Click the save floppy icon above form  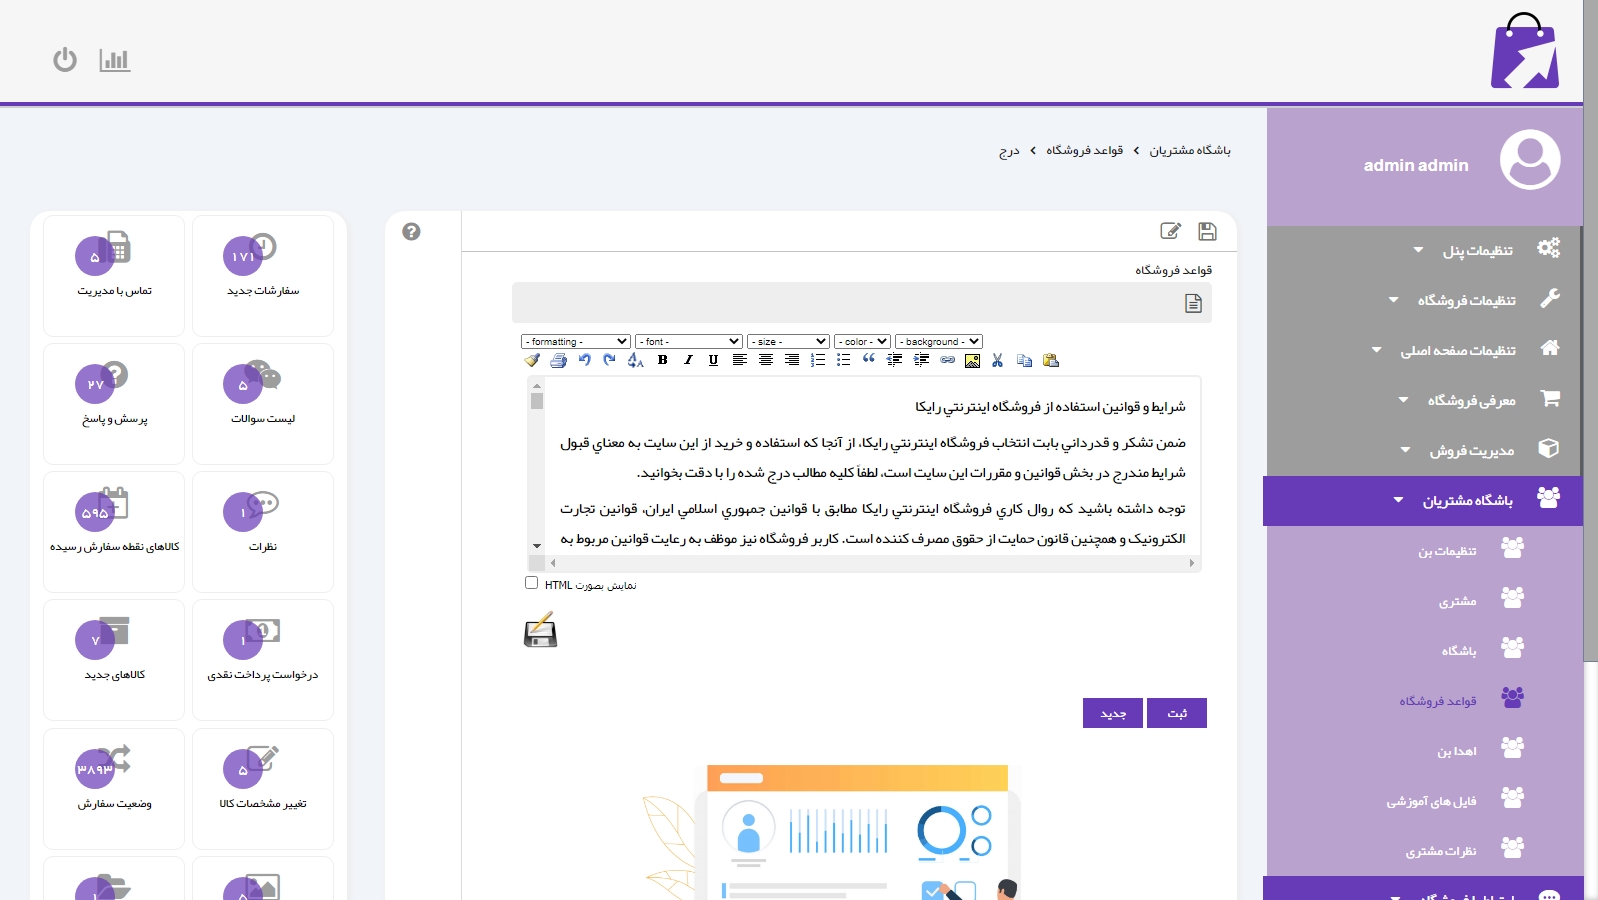pyautogui.click(x=1207, y=231)
